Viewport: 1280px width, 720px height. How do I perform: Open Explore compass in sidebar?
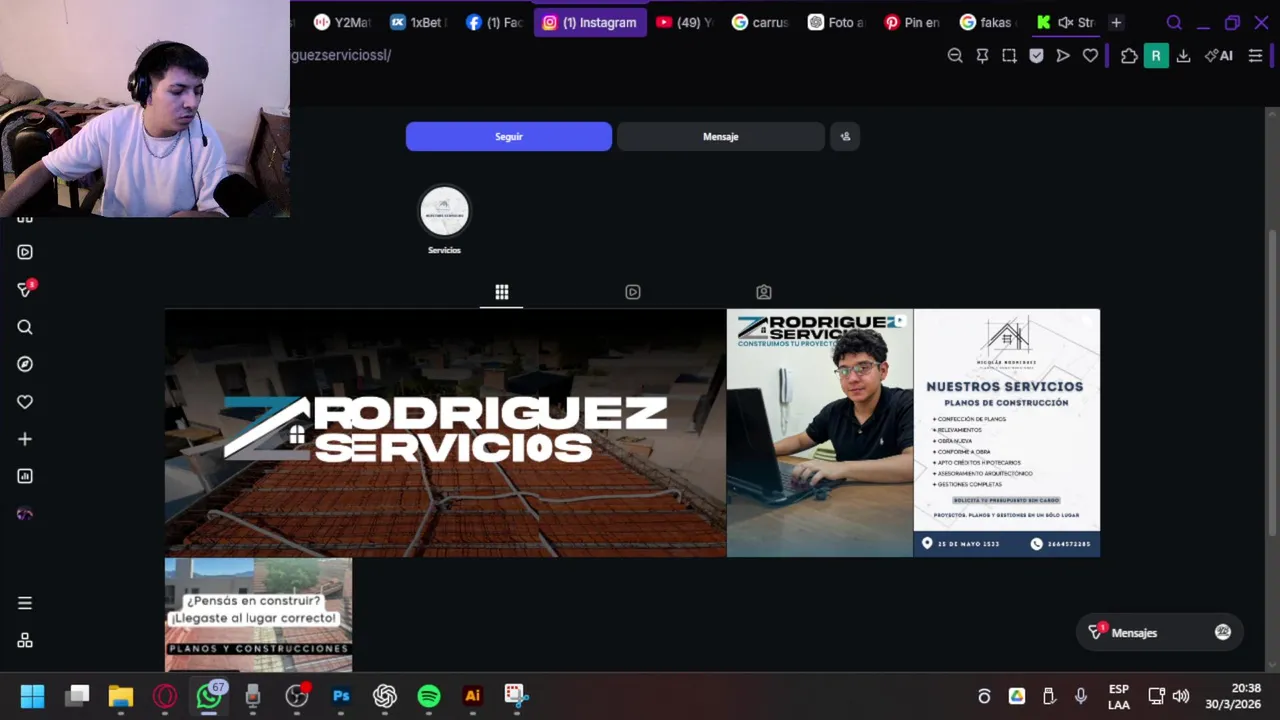pyautogui.click(x=25, y=364)
